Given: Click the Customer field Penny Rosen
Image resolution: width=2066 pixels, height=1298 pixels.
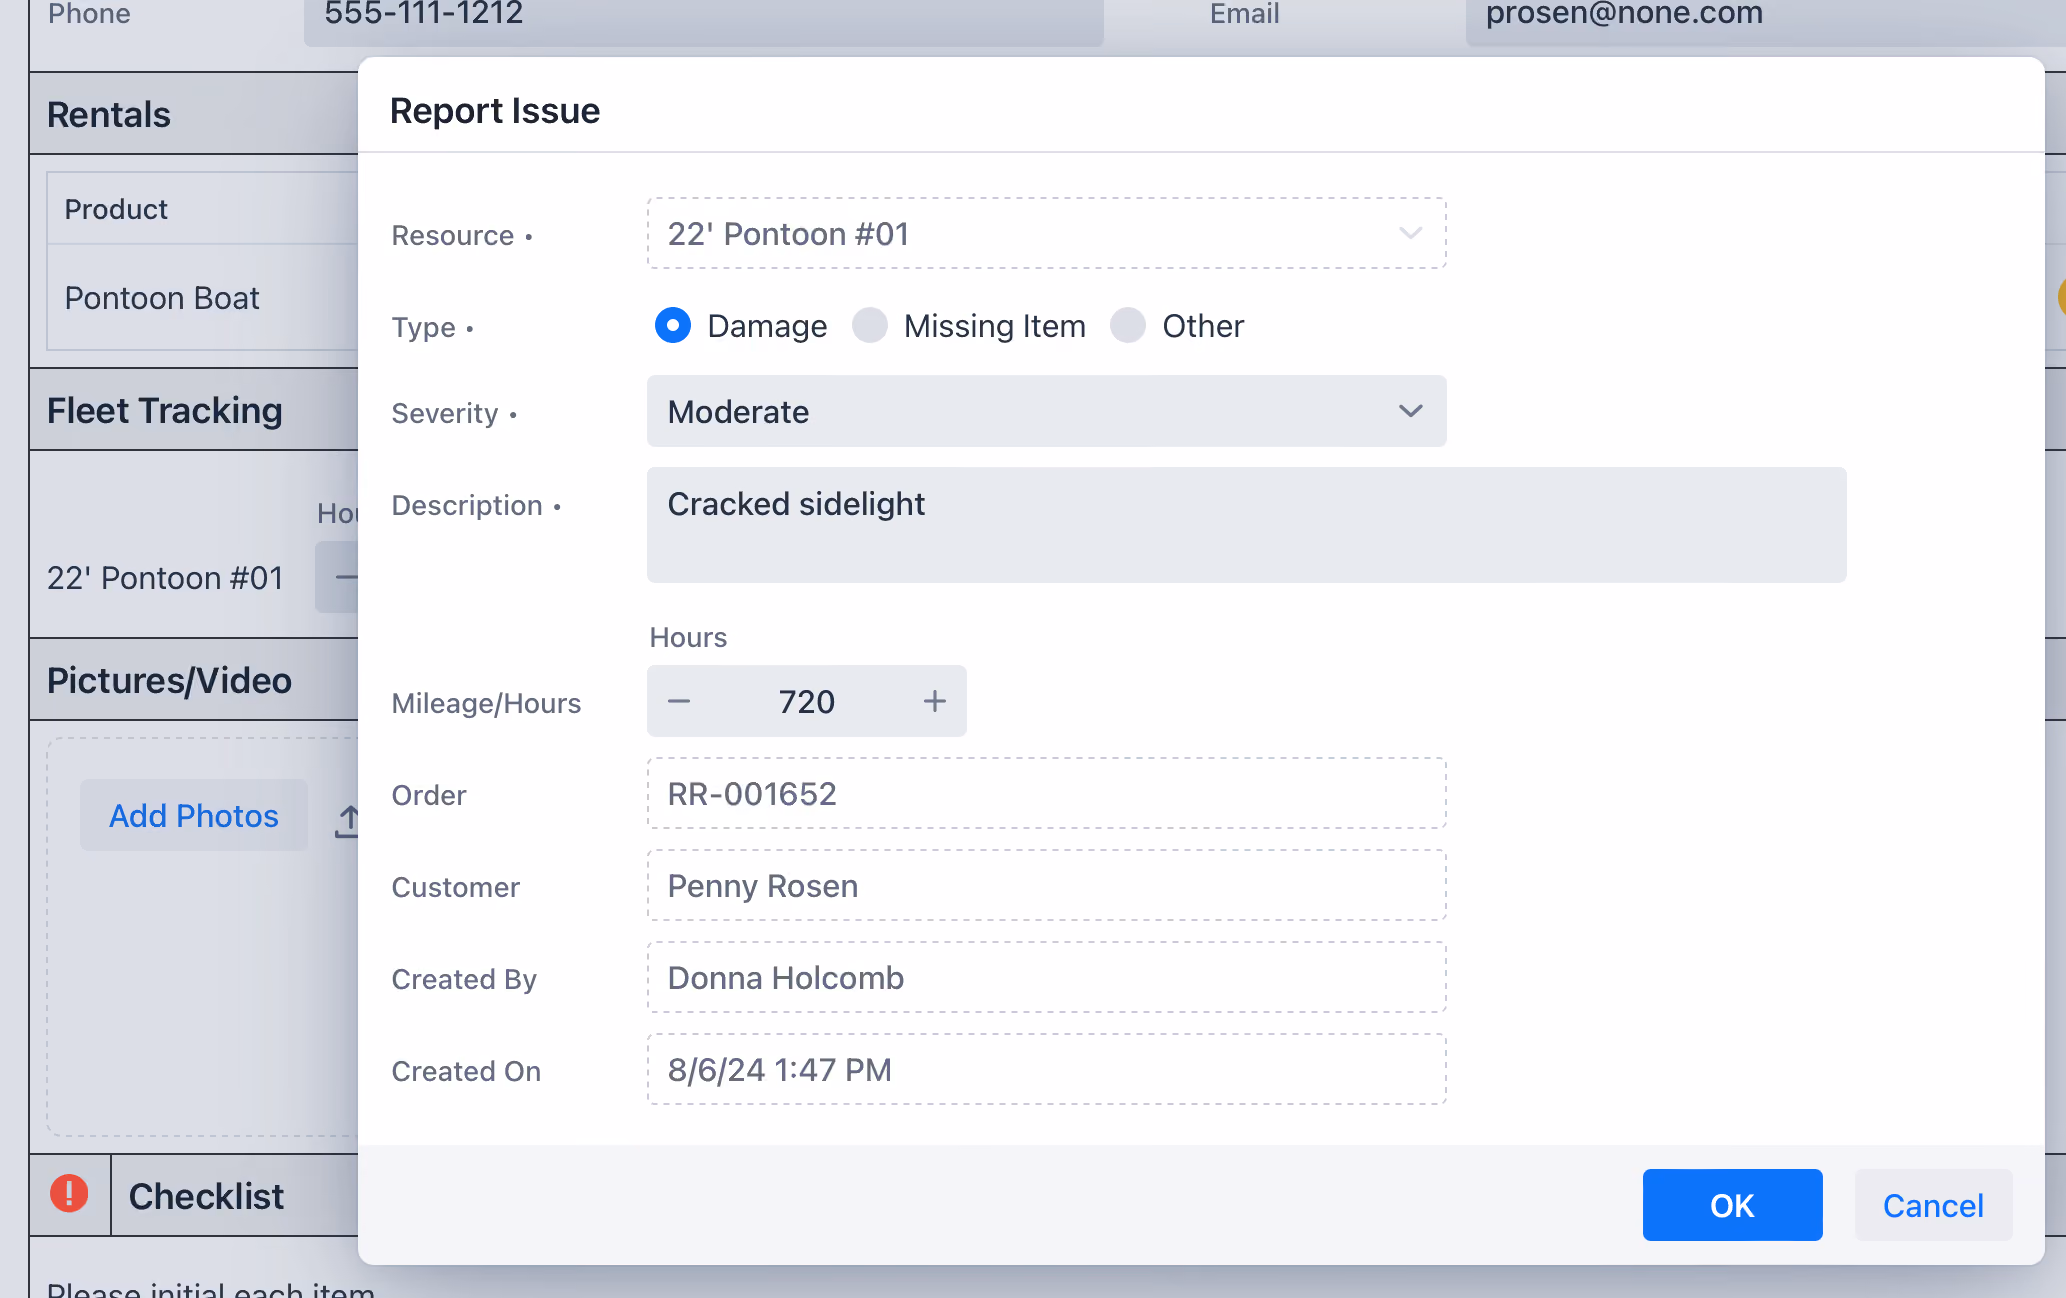Looking at the screenshot, I should (x=1046, y=886).
